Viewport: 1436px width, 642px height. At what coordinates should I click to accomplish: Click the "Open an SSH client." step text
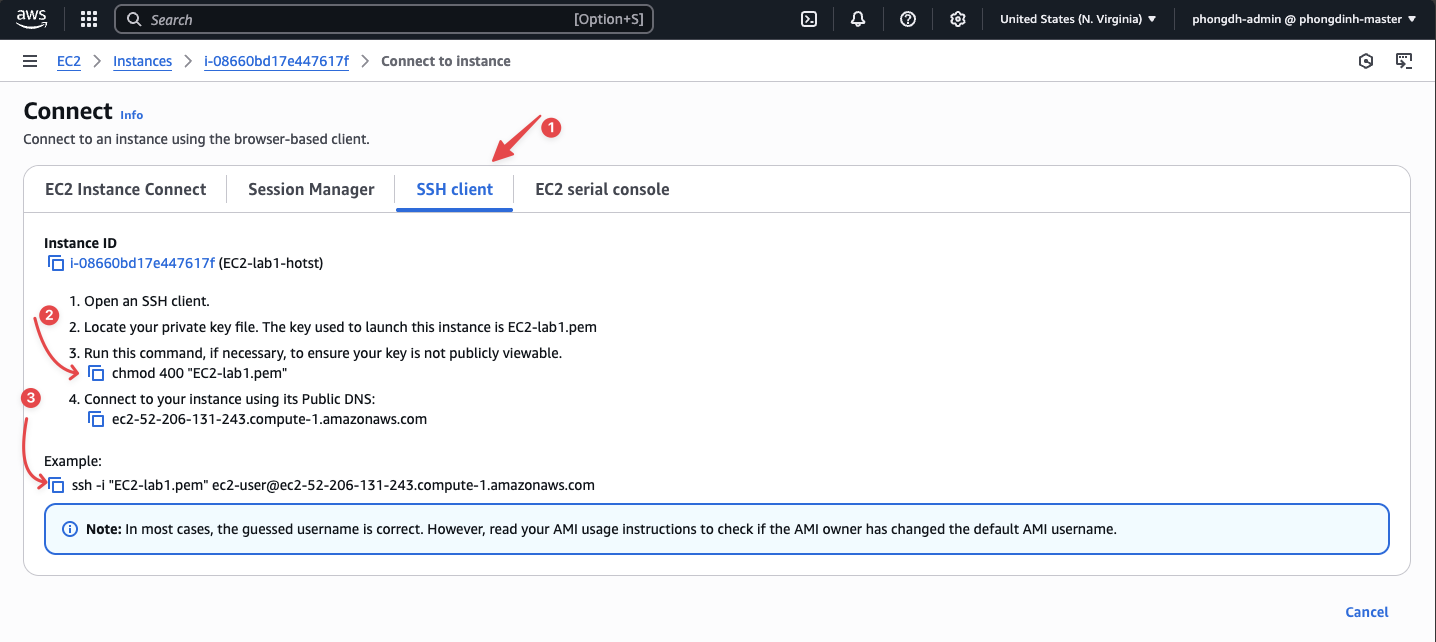[x=147, y=301]
